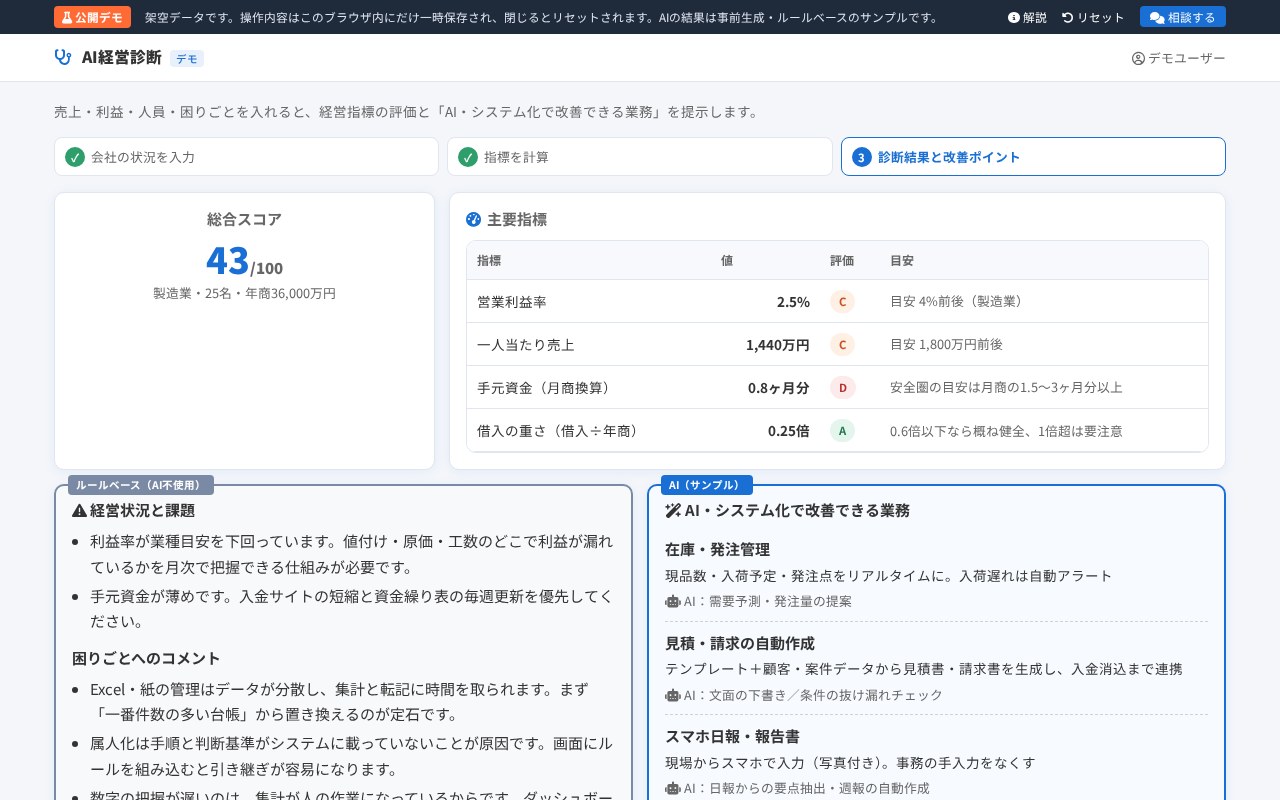Click the reset arrow icon beside リセット

(x=1068, y=17)
